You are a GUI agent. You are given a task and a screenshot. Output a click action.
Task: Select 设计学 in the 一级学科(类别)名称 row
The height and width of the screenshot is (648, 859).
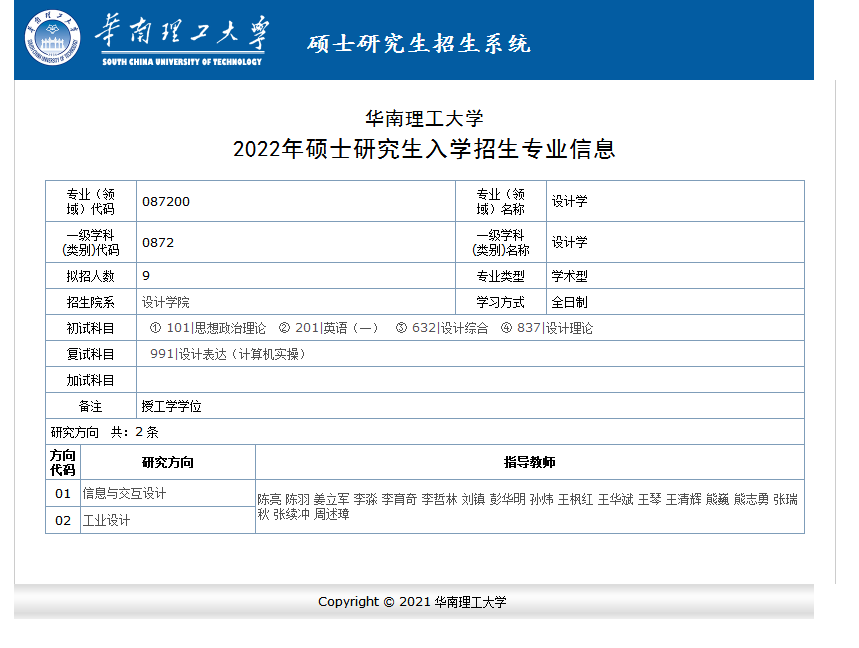pyautogui.click(x=569, y=242)
